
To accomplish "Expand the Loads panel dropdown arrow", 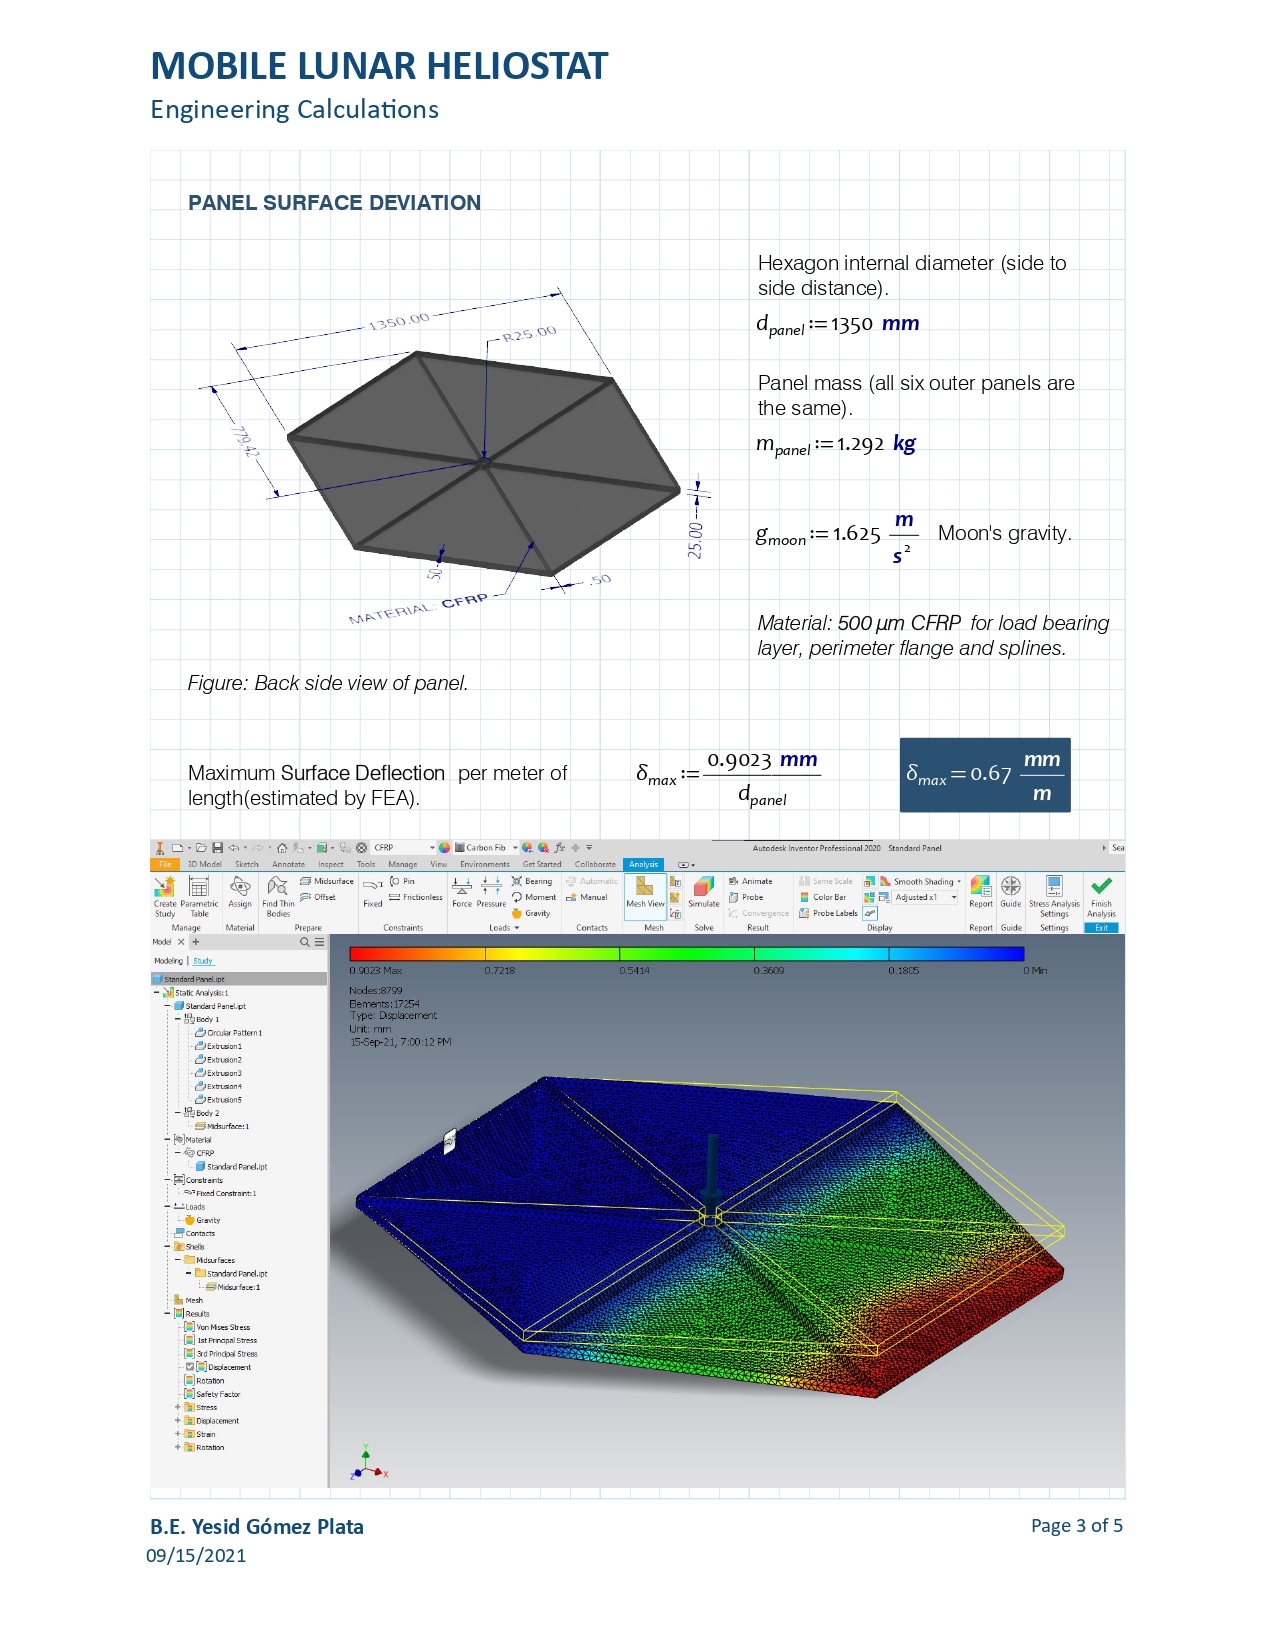I will pos(517,928).
